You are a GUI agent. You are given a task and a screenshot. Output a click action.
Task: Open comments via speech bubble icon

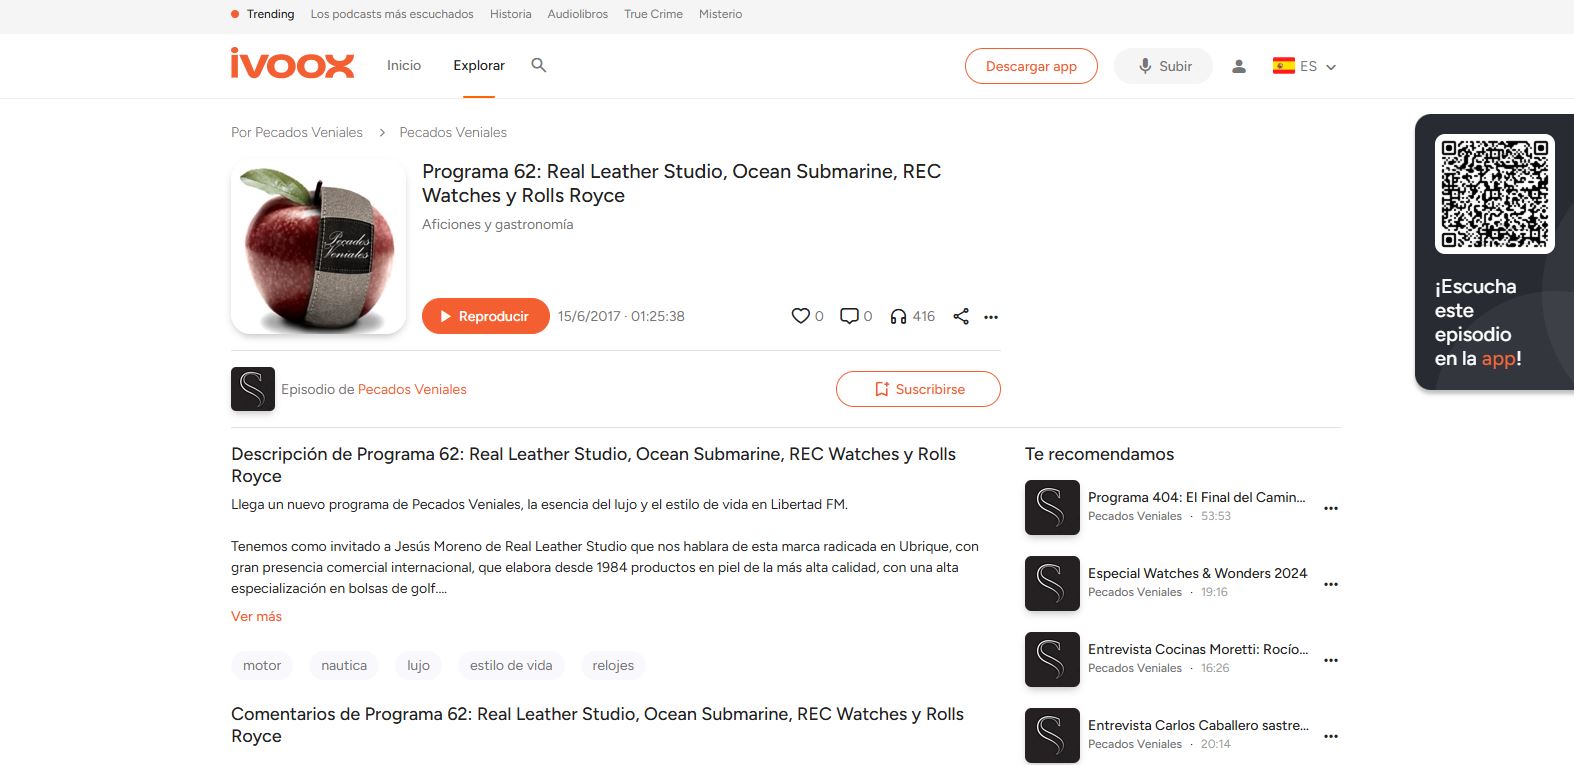pyautogui.click(x=849, y=316)
